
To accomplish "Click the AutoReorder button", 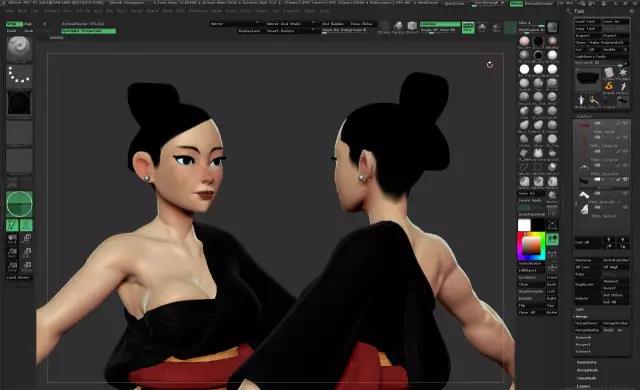I will tap(616, 260).
